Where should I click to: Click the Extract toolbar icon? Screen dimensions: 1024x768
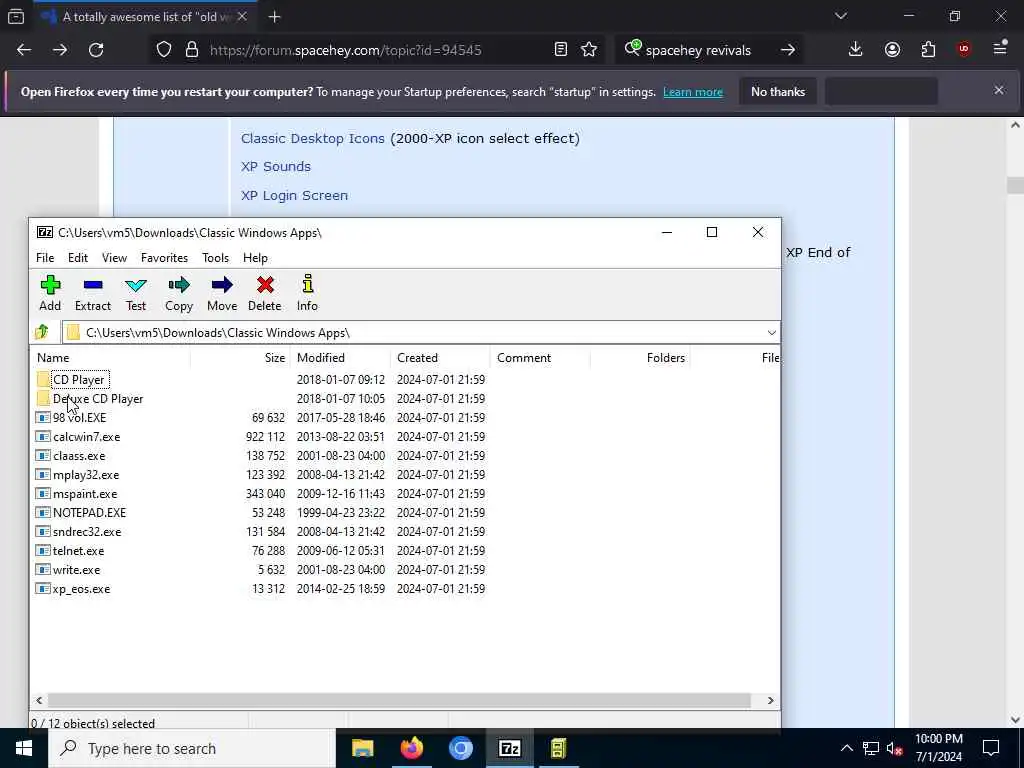[93, 293]
